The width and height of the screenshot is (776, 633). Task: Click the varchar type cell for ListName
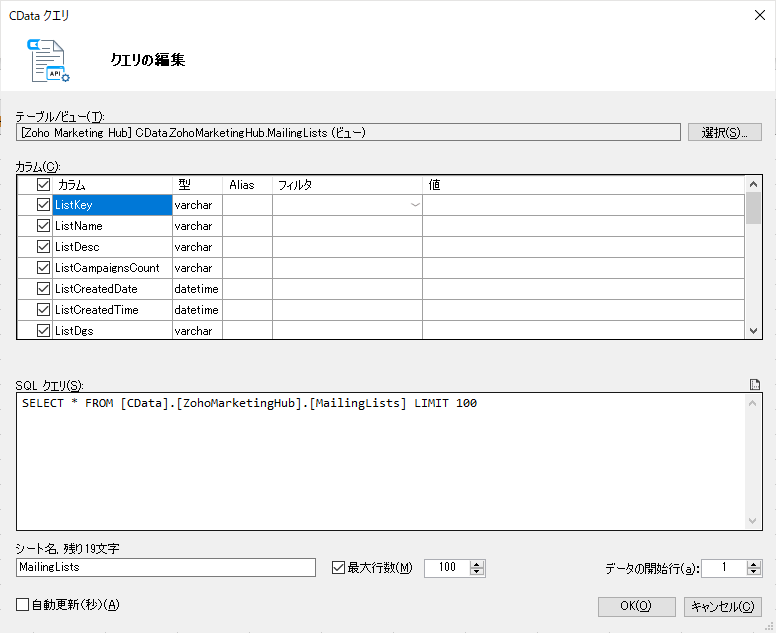click(197, 226)
